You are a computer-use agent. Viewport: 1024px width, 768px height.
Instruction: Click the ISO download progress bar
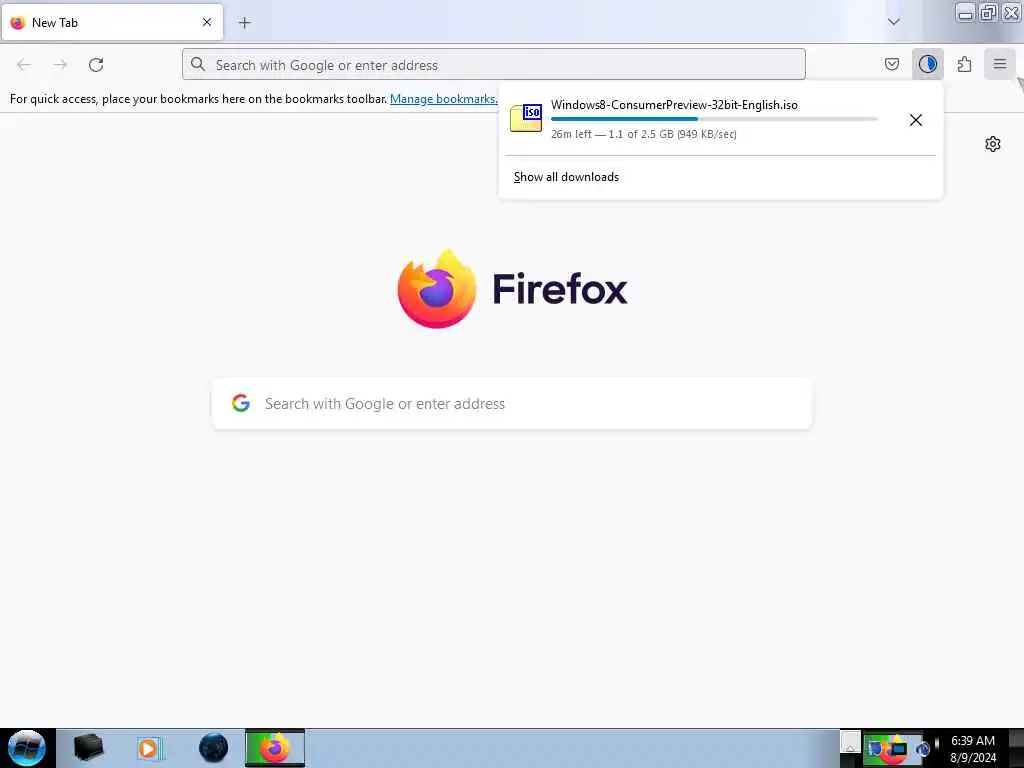click(x=714, y=119)
